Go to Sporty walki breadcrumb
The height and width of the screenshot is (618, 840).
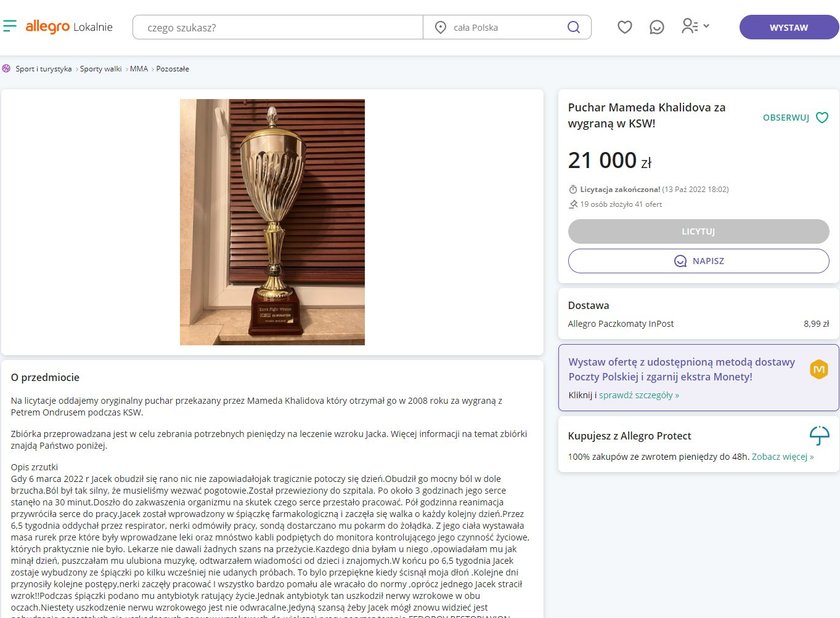(x=101, y=69)
